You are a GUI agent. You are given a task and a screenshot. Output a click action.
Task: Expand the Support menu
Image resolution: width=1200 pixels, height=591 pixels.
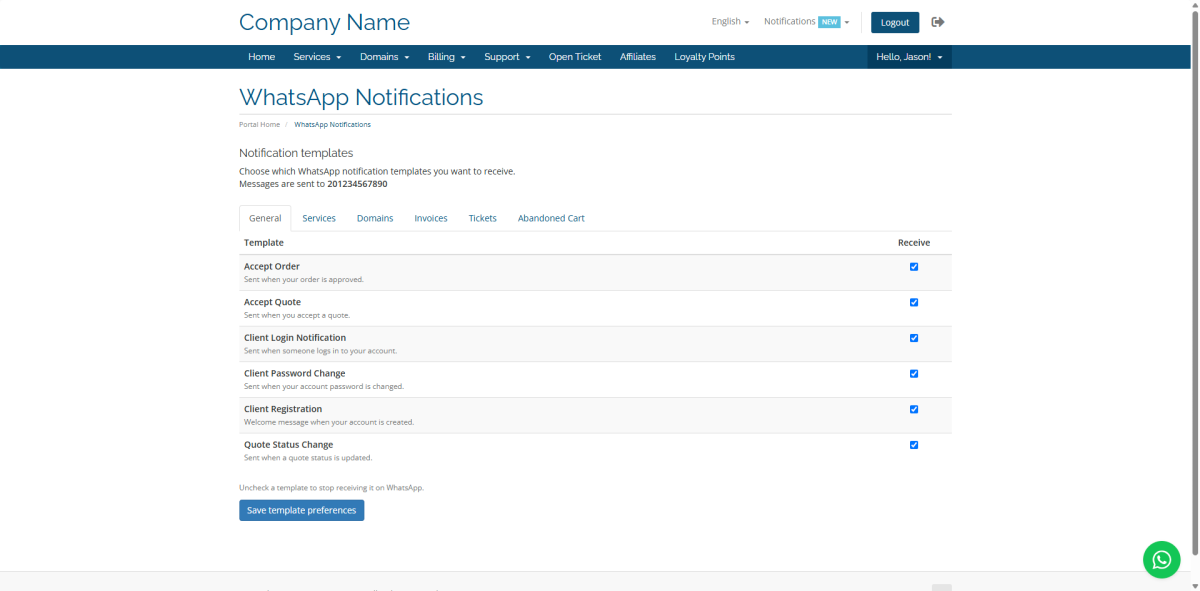click(507, 57)
